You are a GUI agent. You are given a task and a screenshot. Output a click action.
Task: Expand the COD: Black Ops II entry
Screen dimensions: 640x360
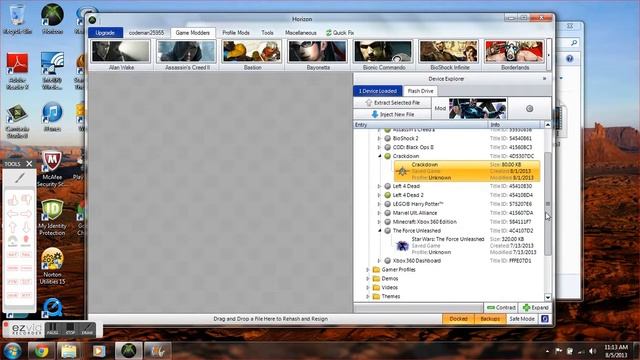click(x=379, y=147)
